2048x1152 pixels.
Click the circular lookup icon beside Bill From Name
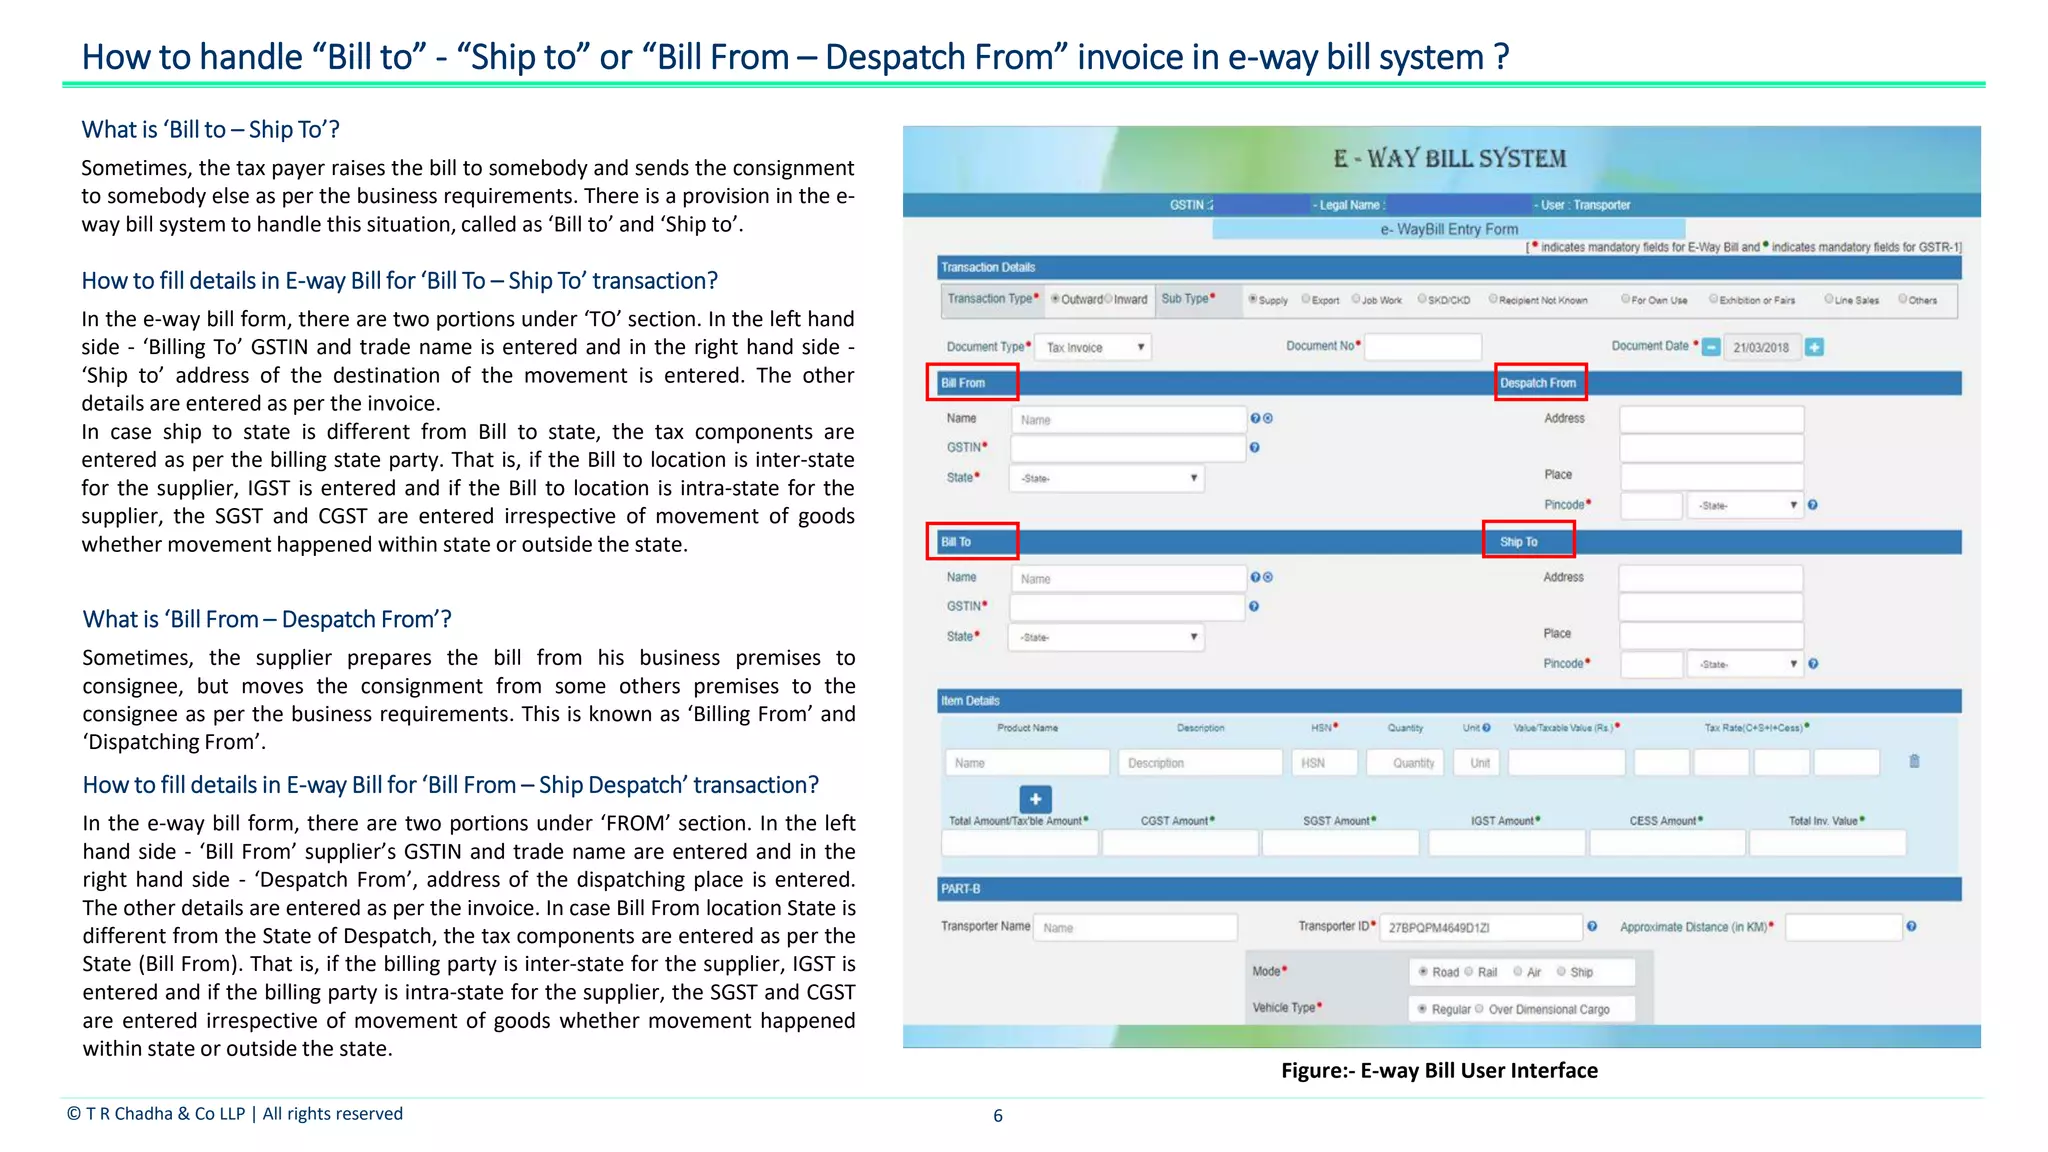[x=1268, y=419]
